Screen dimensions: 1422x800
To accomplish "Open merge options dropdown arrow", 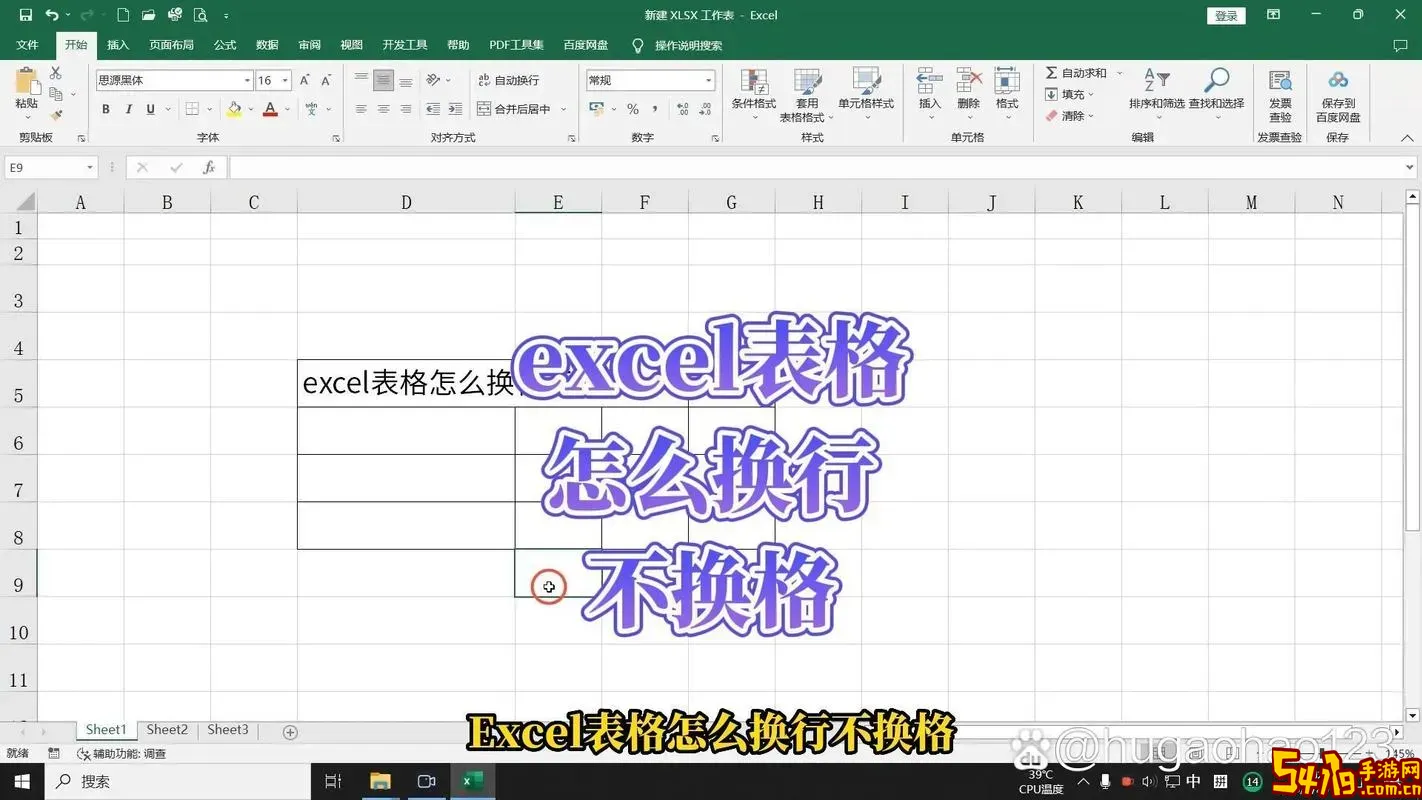I will click(564, 109).
